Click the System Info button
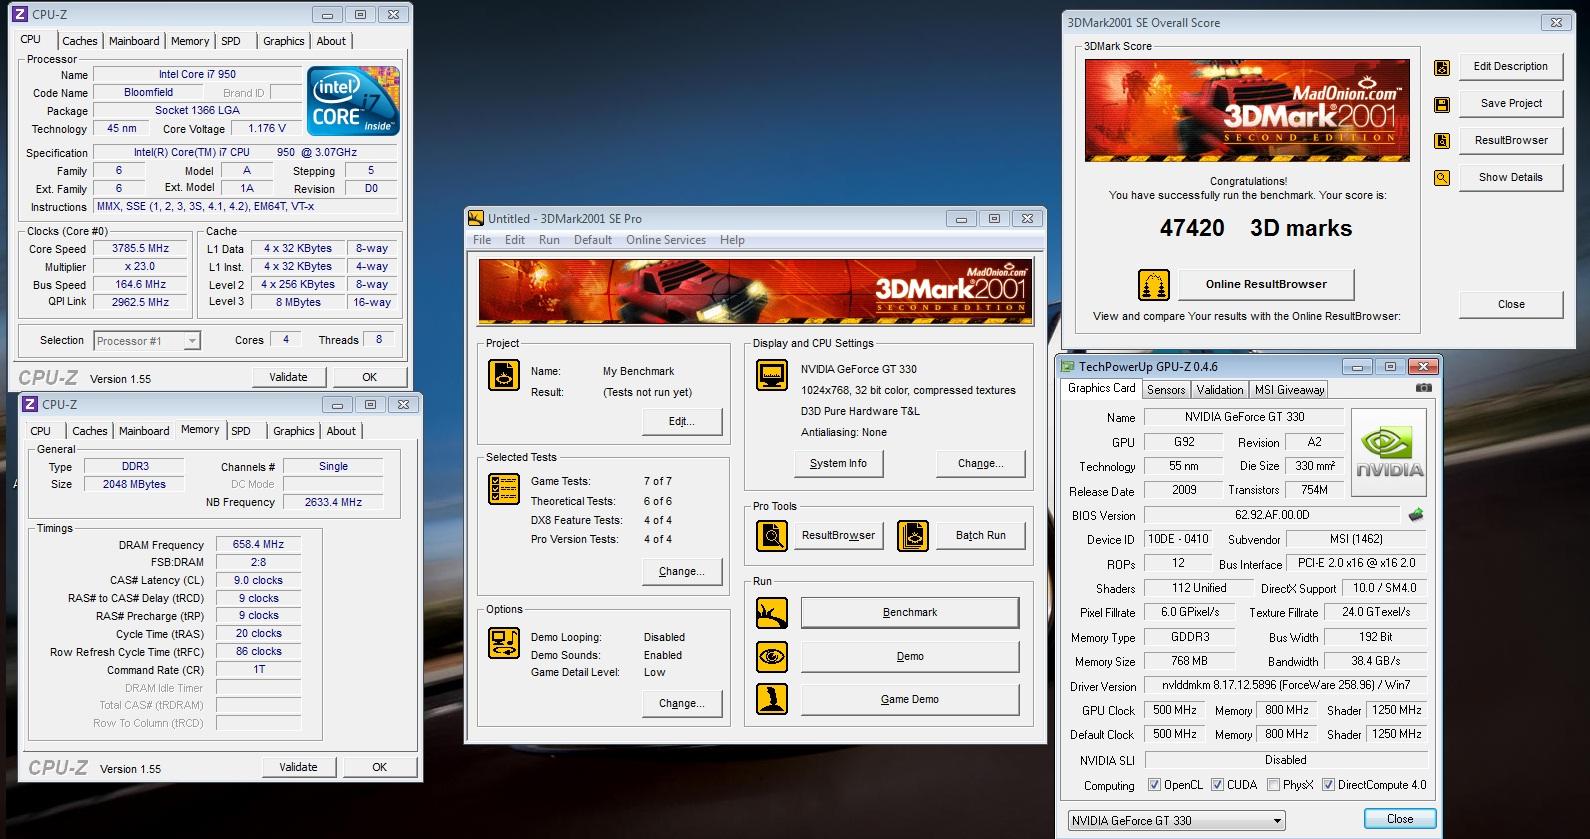 point(838,464)
